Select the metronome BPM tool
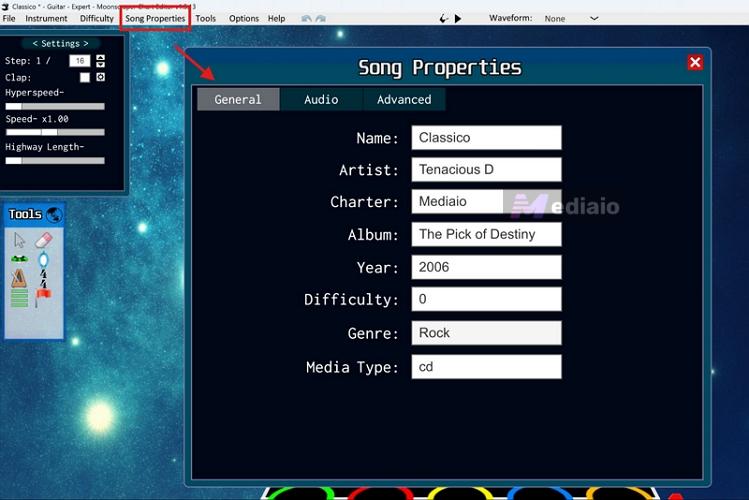Viewport: 749px width, 500px height. [19, 278]
